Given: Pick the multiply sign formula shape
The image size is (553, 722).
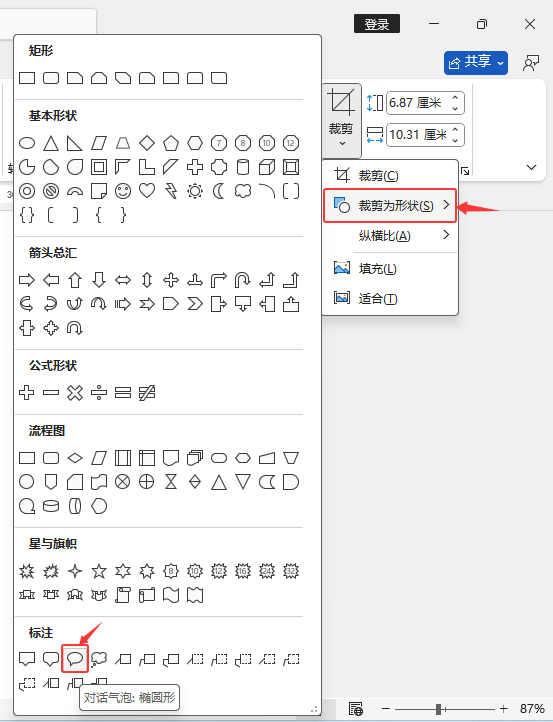Looking at the screenshot, I should pos(75,393).
